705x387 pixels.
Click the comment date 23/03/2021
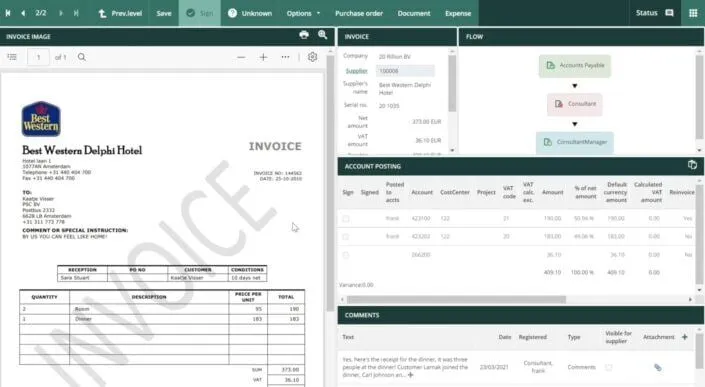pos(494,367)
